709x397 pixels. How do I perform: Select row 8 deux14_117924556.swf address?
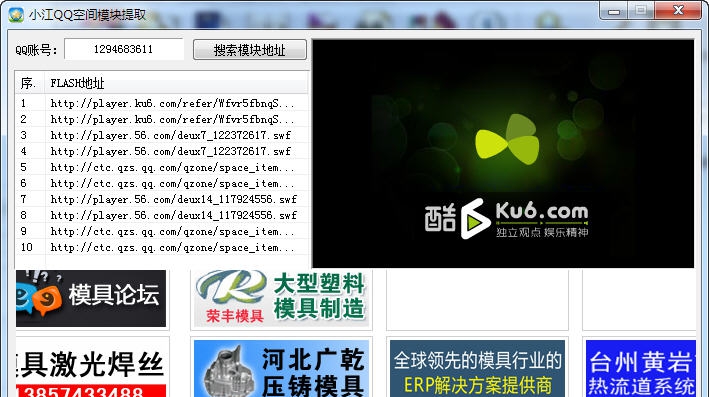pyautogui.click(x=162, y=215)
